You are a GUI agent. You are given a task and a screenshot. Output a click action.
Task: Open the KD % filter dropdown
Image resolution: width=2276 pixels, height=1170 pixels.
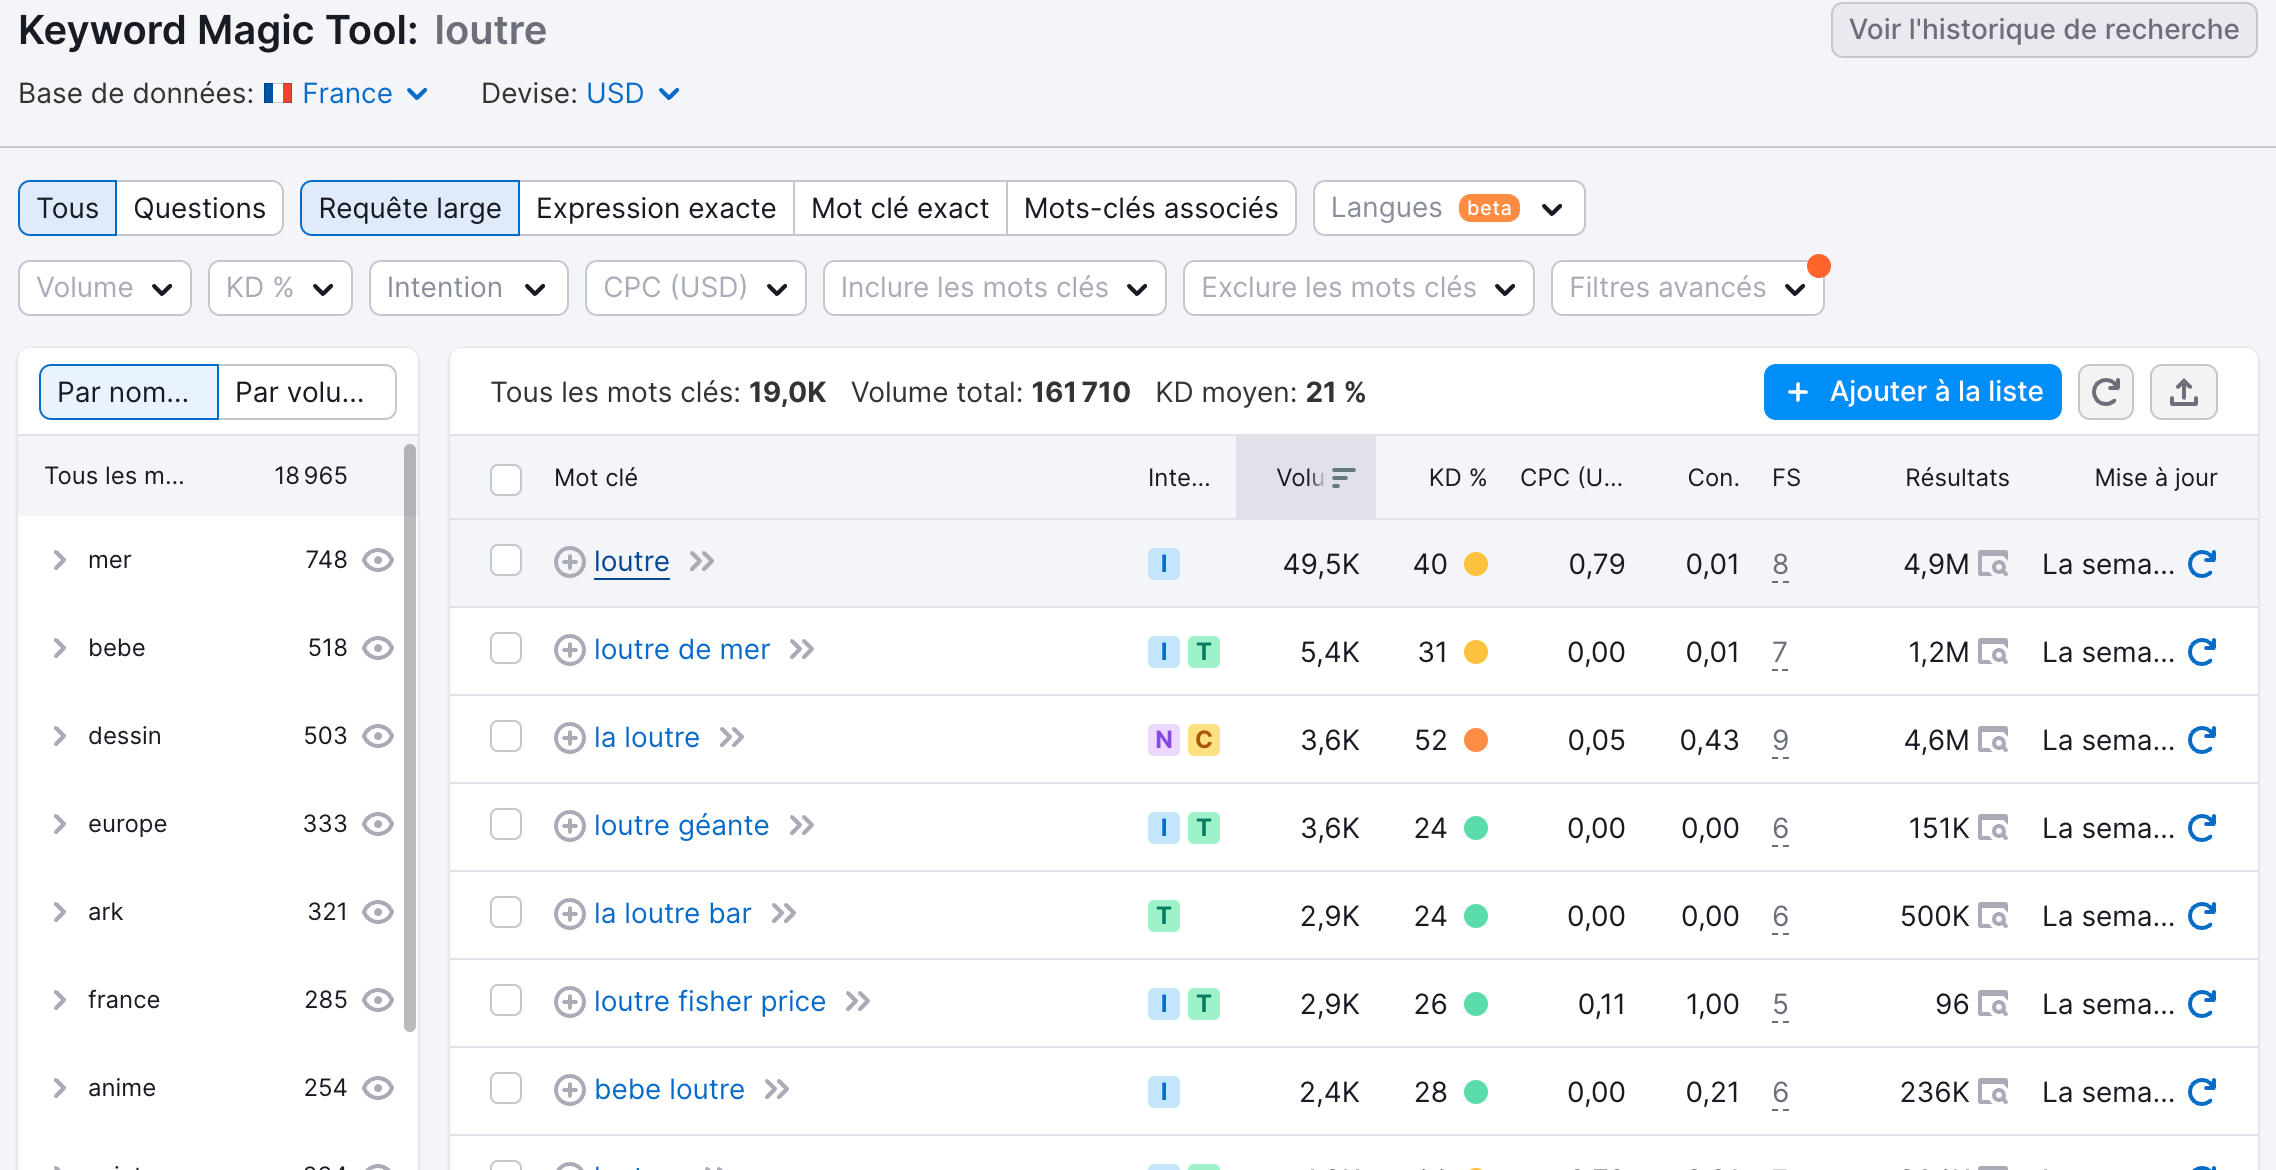(280, 288)
